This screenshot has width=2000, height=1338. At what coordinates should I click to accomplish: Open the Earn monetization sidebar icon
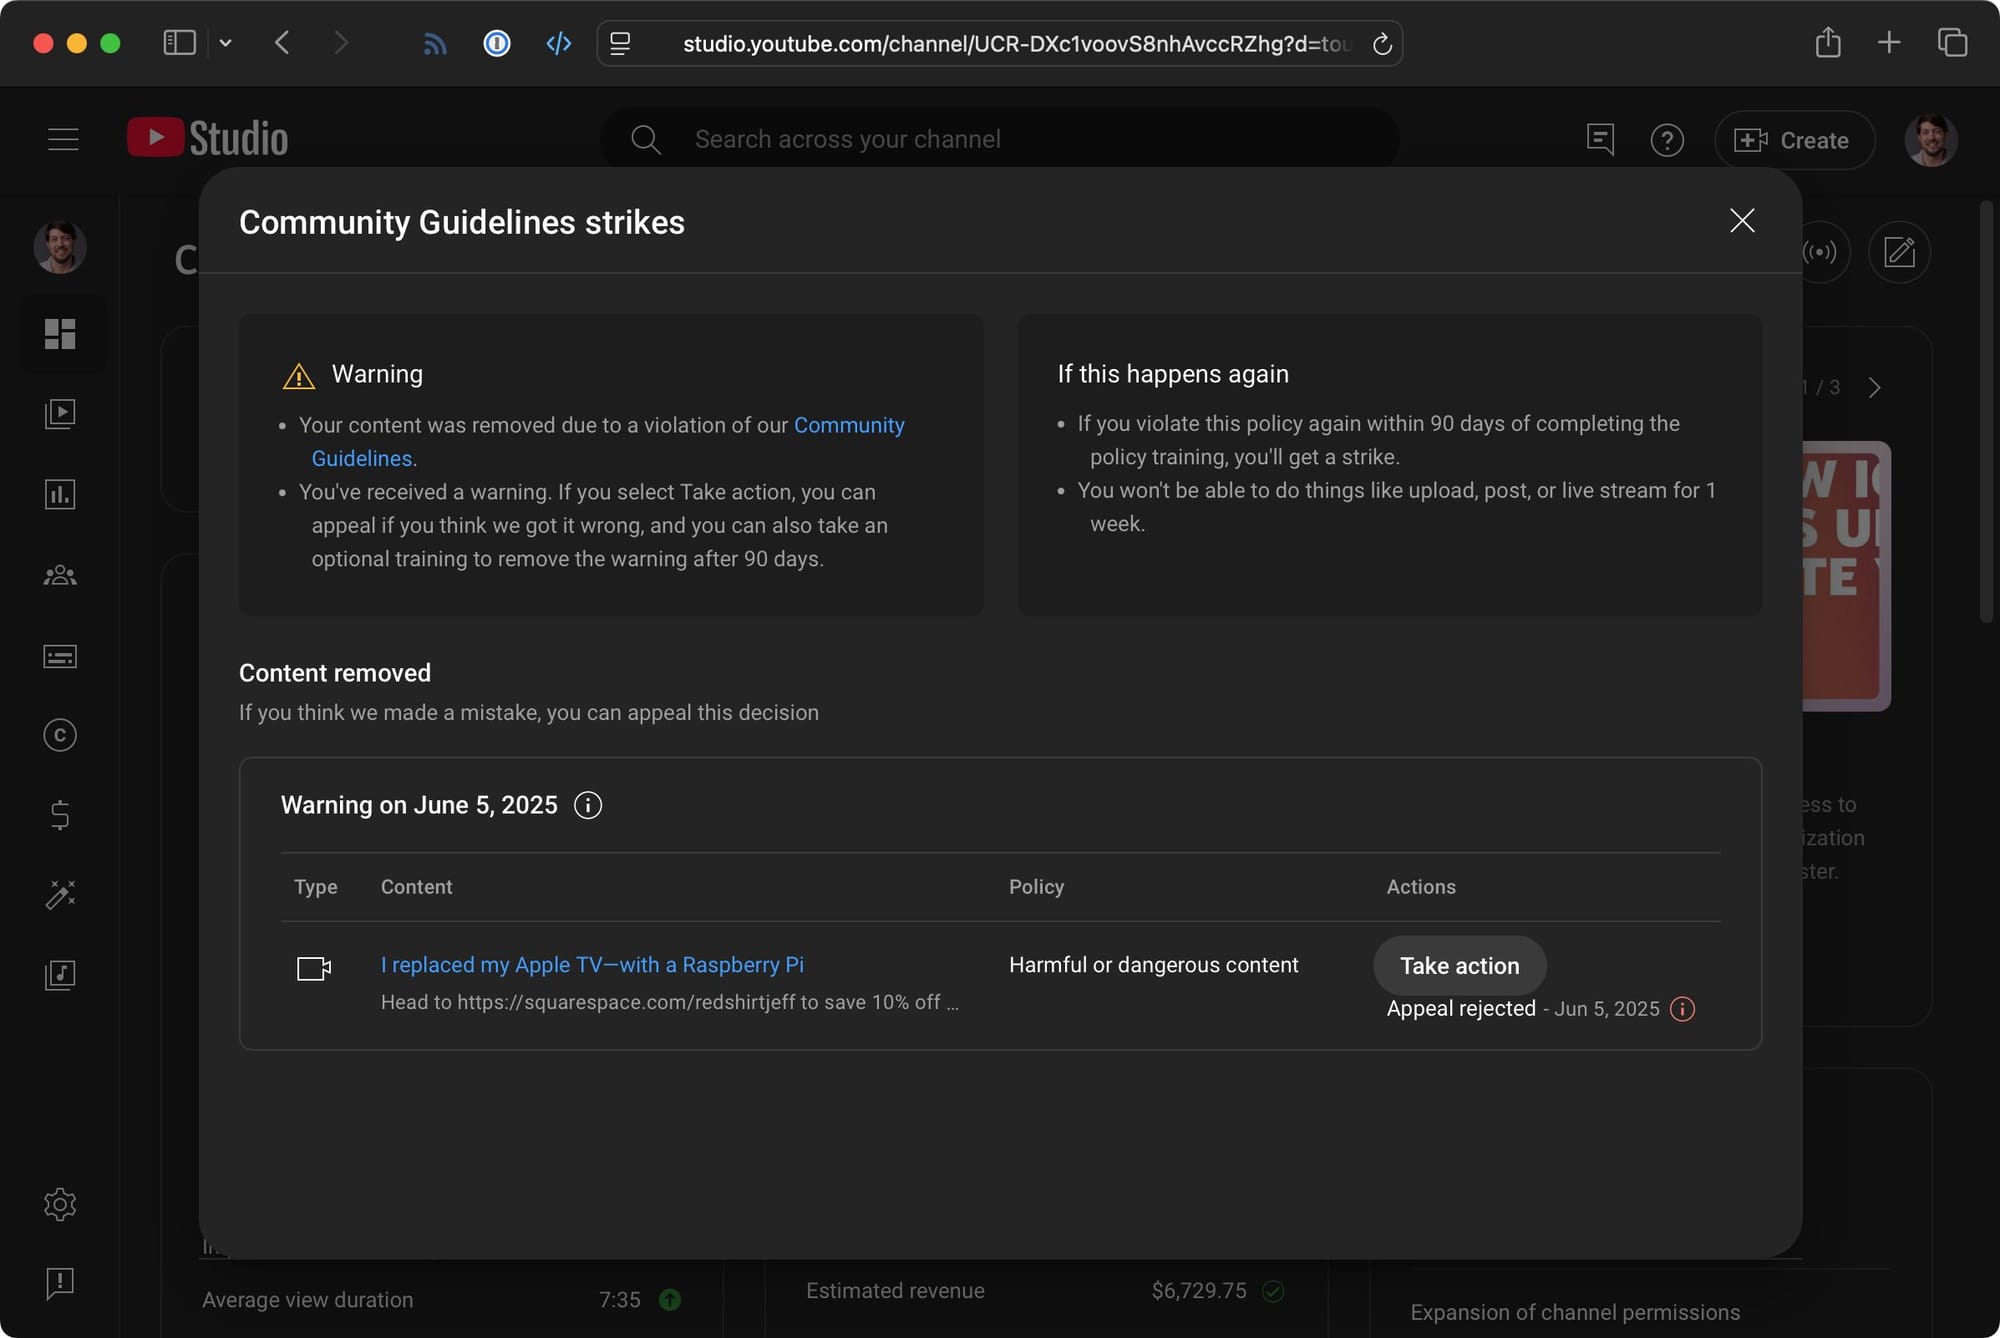tap(61, 815)
